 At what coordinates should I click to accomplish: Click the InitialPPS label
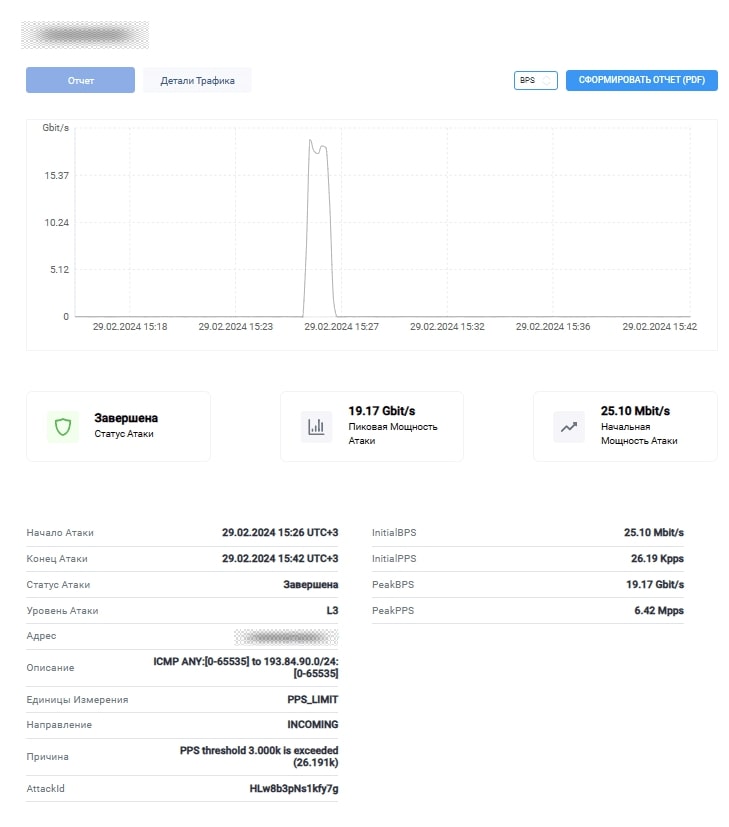394,559
